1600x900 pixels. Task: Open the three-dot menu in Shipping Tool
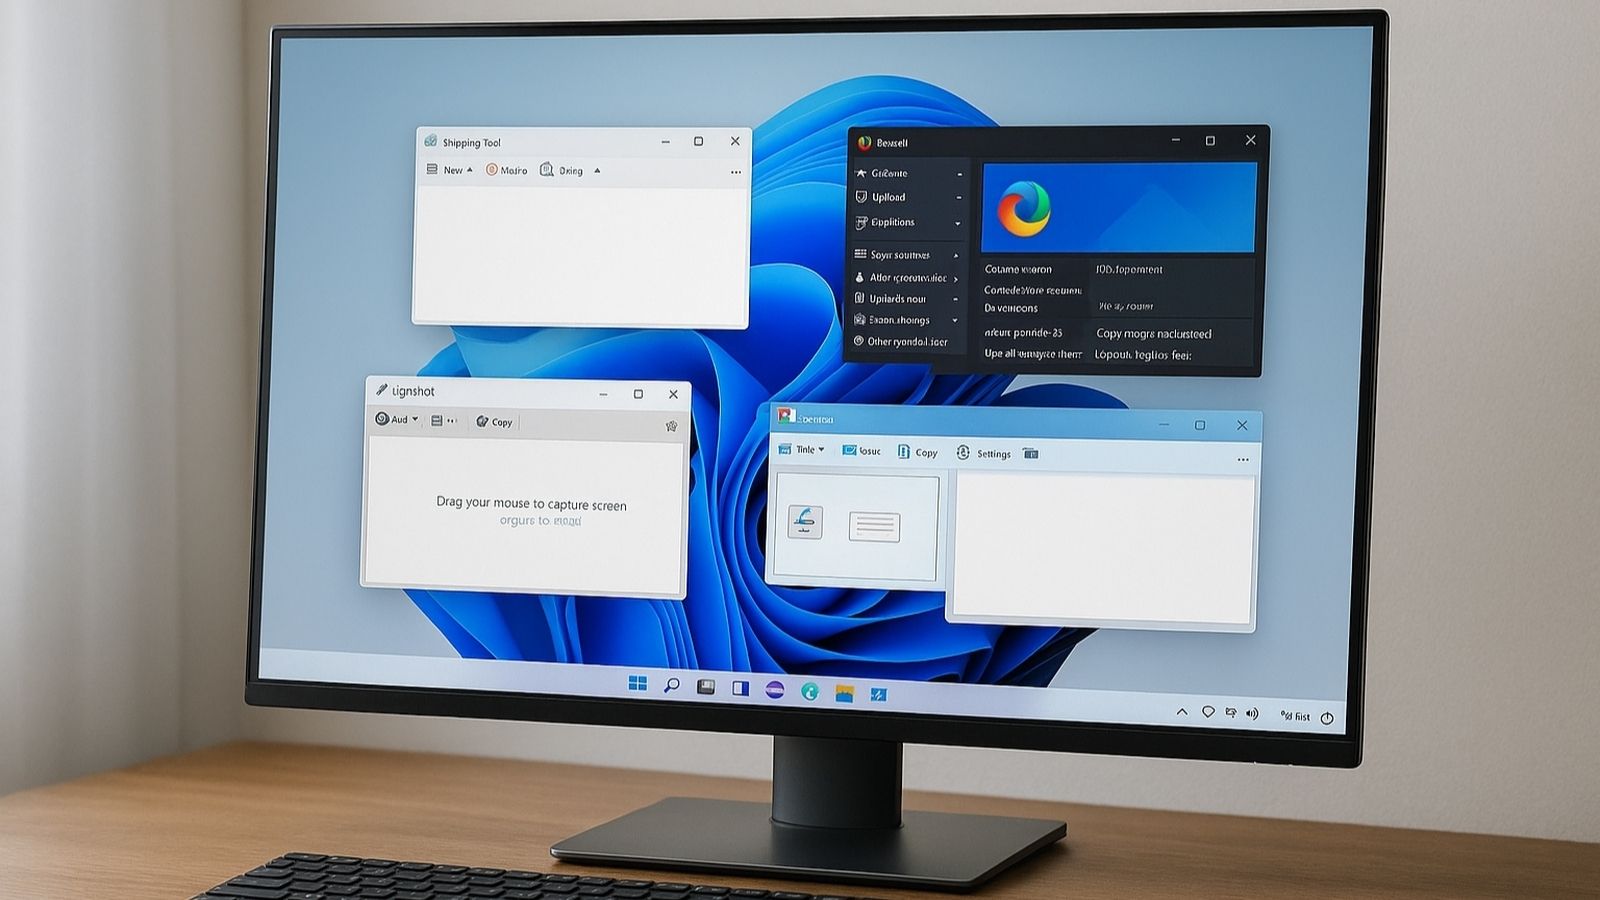pos(736,172)
